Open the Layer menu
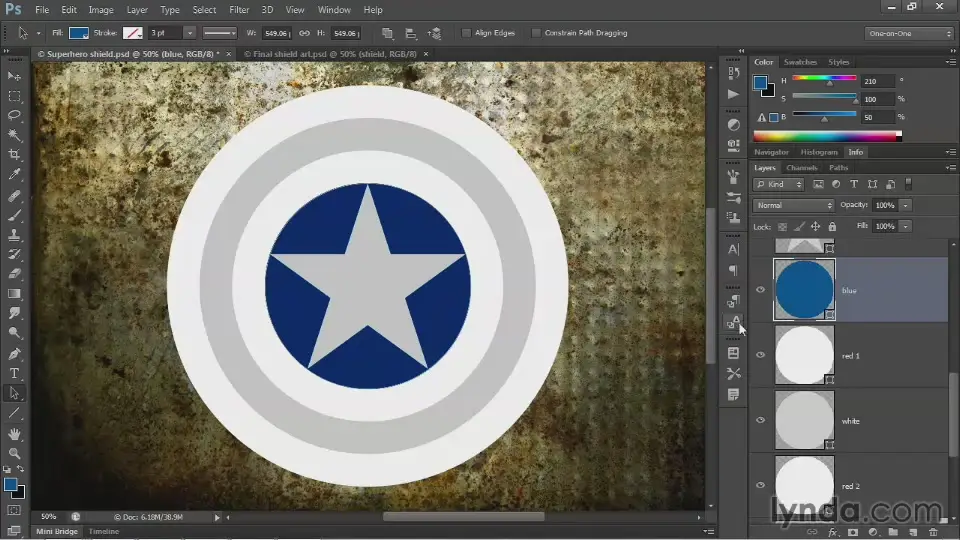This screenshot has width=960, height=540. [137, 10]
